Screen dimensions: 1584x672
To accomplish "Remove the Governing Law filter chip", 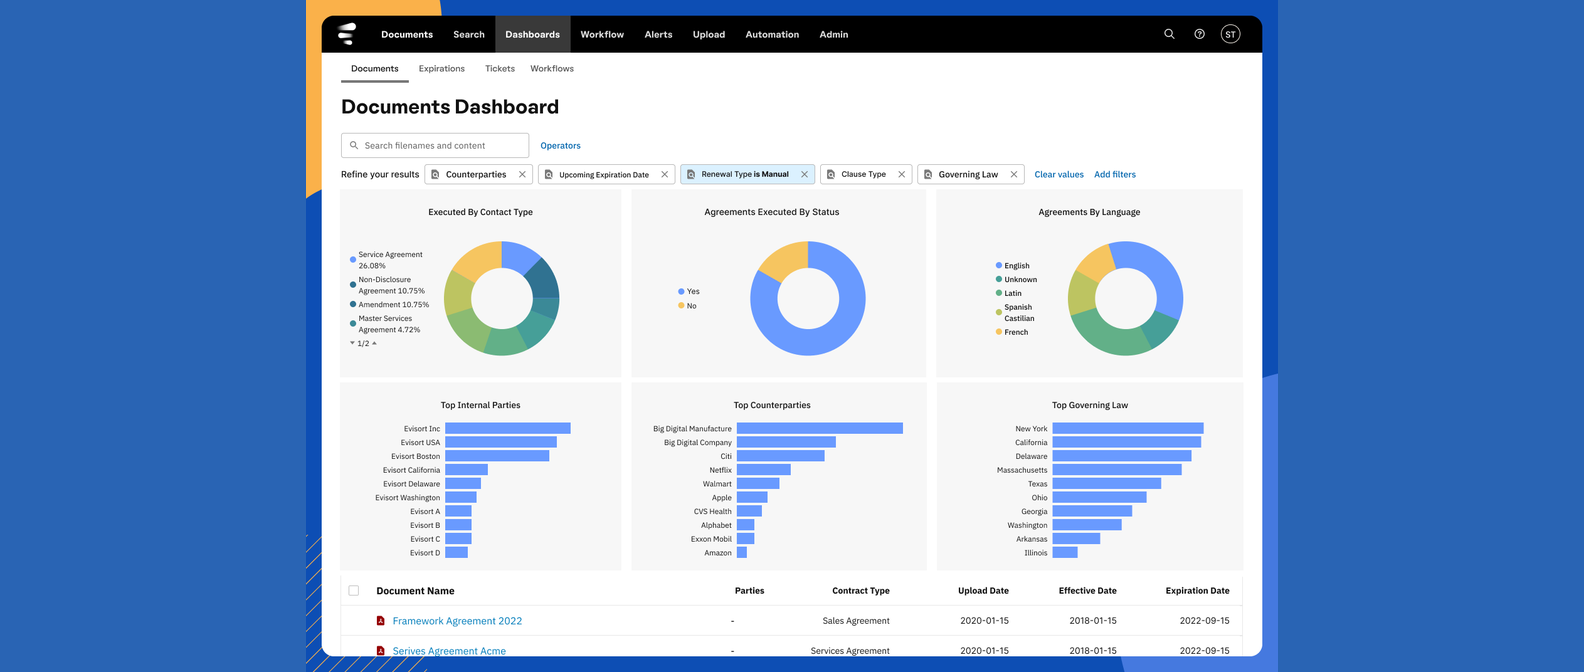I will (x=1014, y=174).
